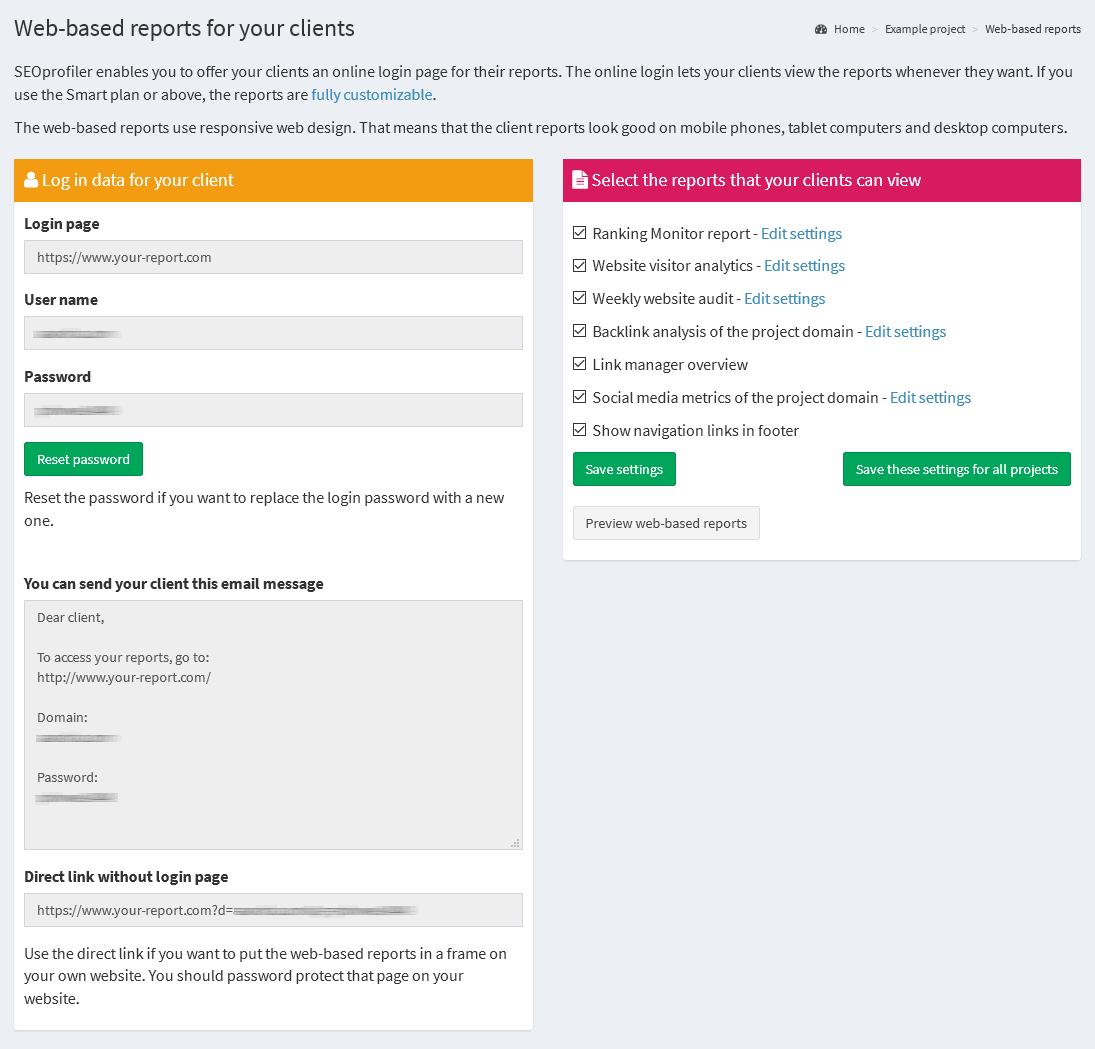Uncheck Backlink analysis of the project domain
The width and height of the screenshot is (1095, 1049).
pos(579,330)
